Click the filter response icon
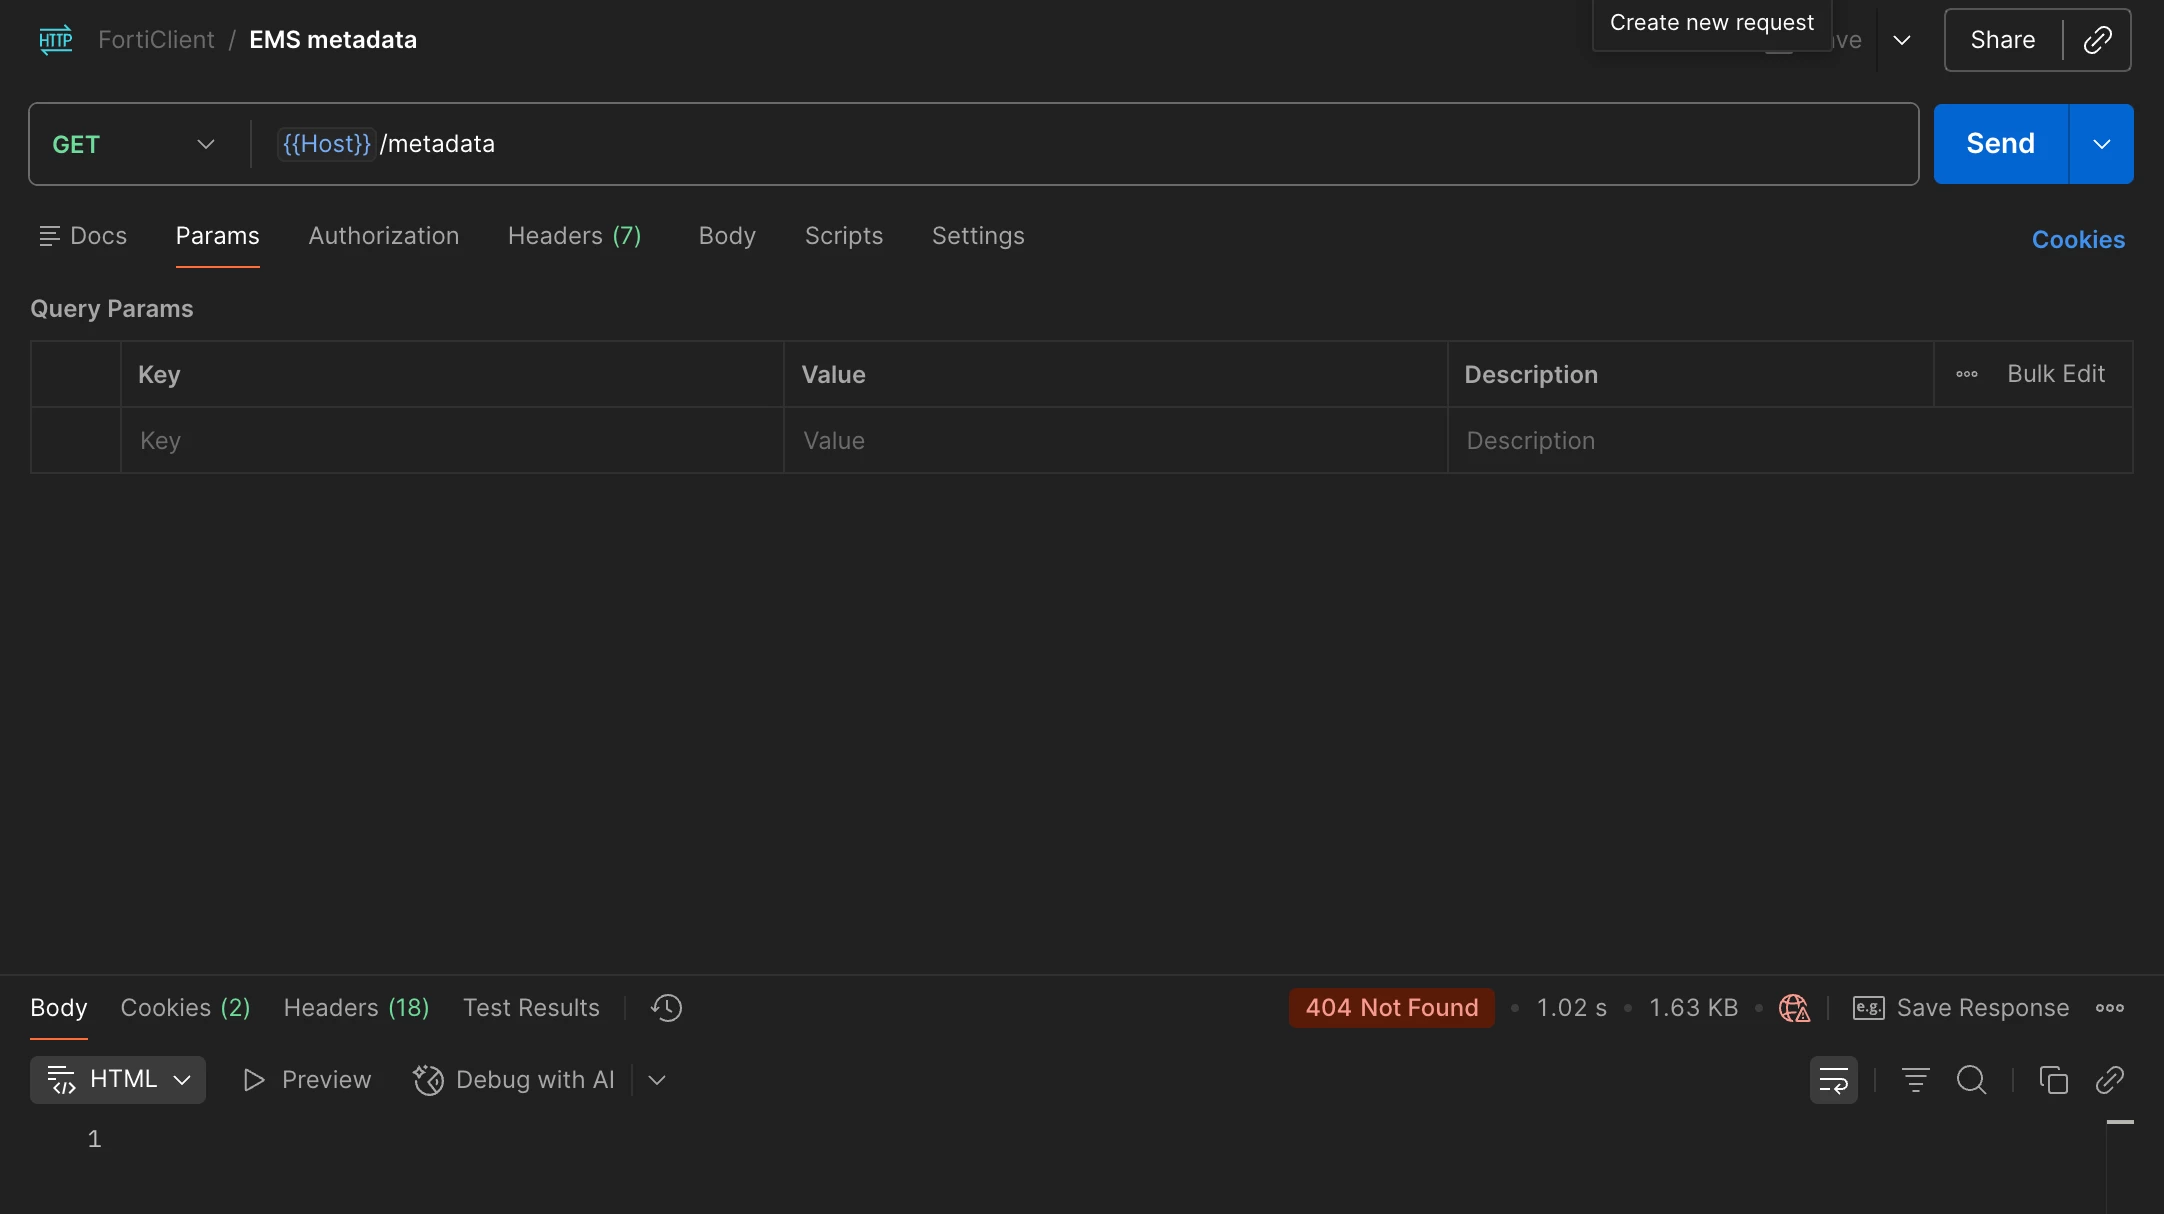 1915,1080
